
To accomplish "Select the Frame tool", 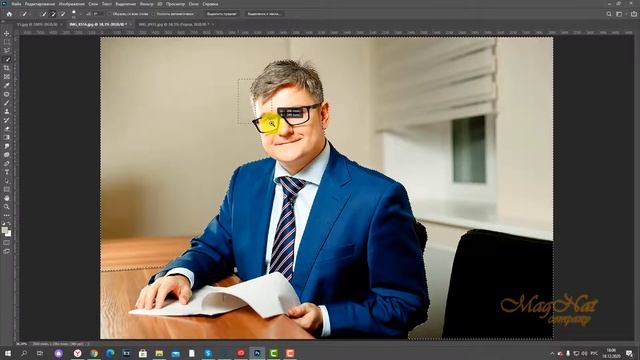I will pyautogui.click(x=7, y=77).
